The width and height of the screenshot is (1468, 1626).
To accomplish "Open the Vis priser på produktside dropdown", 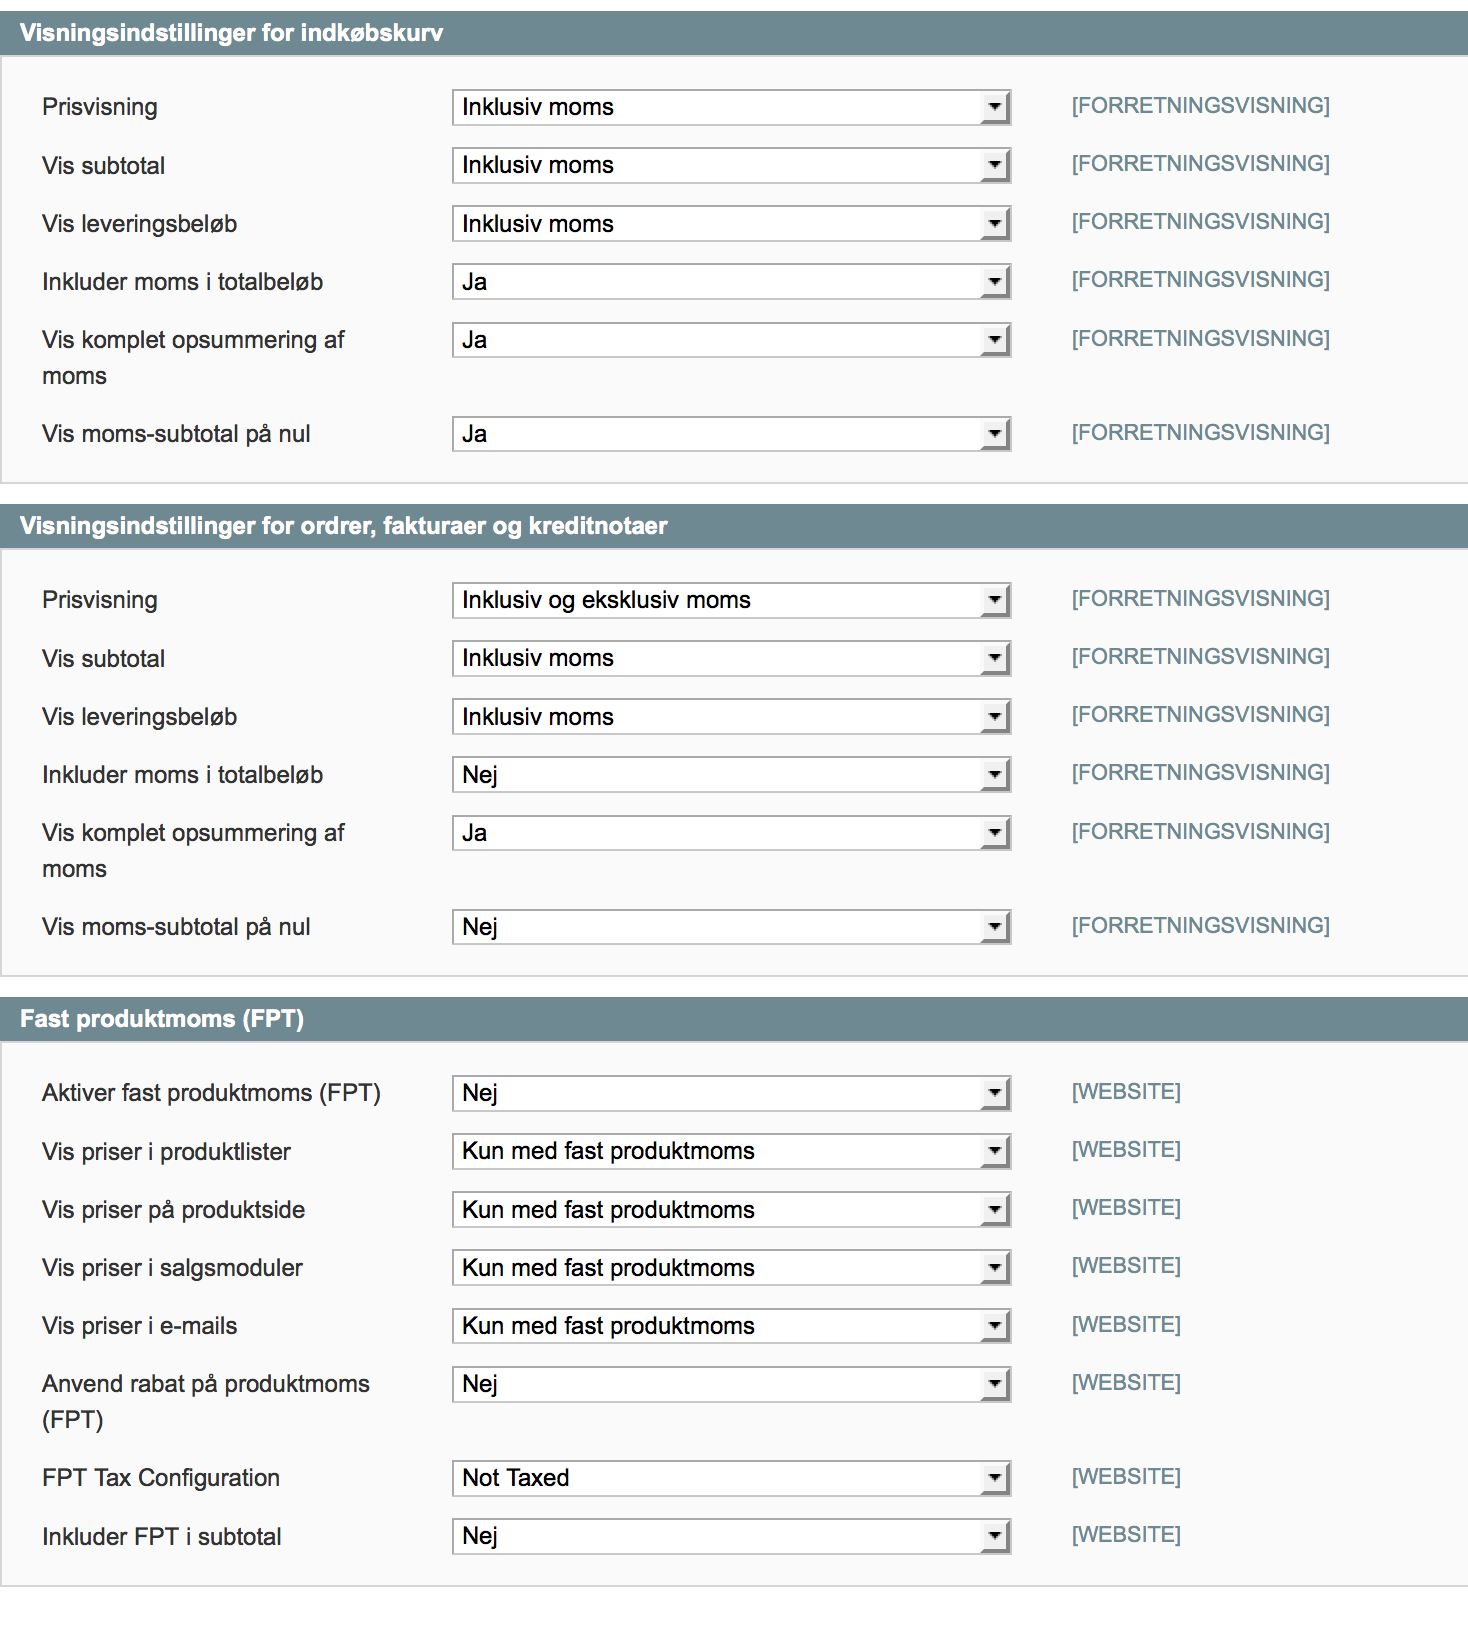I will click(731, 1210).
